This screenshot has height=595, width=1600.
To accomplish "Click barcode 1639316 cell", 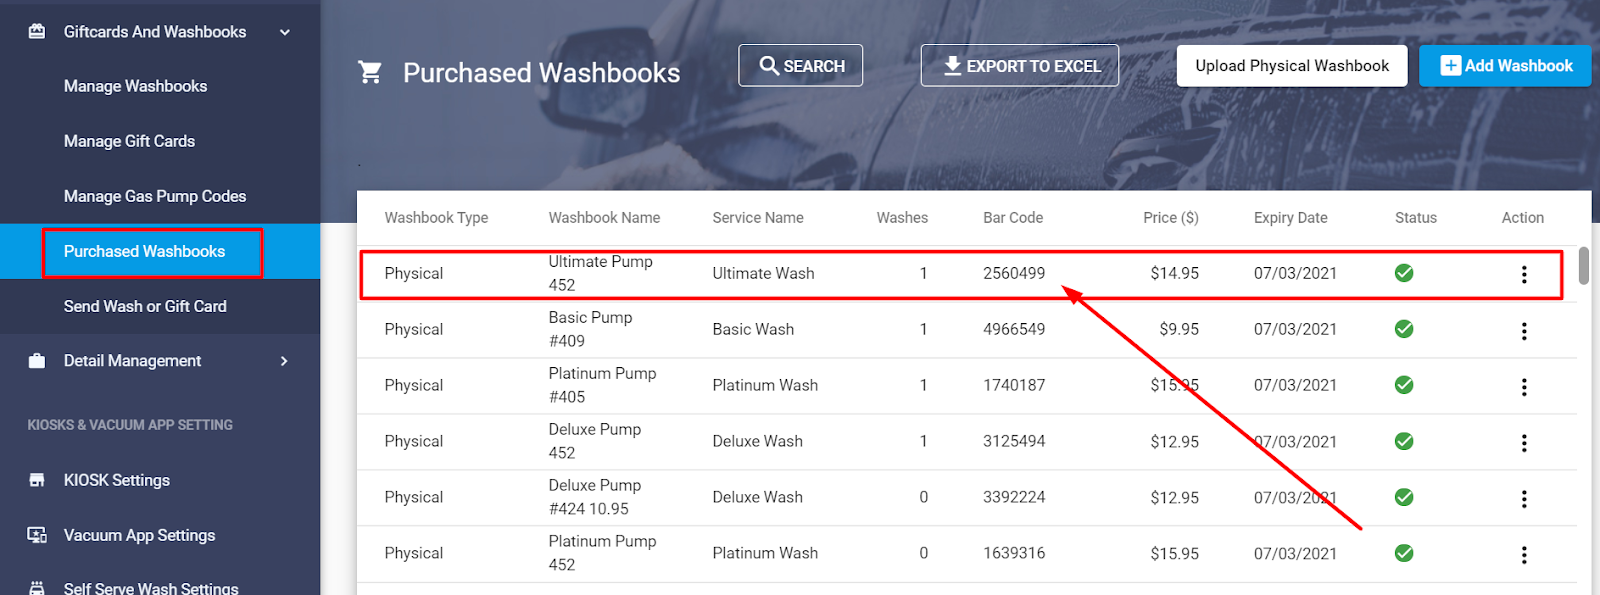I will point(1014,553).
